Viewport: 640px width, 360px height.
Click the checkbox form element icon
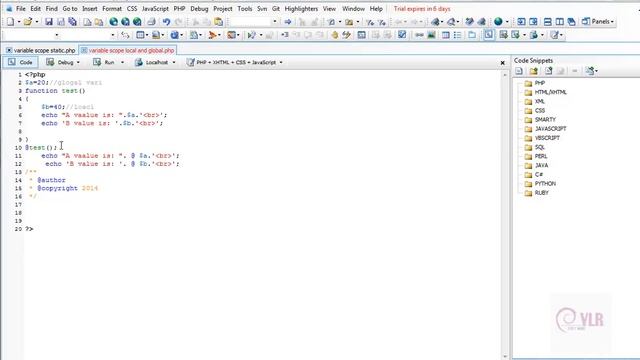pyautogui.click(x=402, y=35)
